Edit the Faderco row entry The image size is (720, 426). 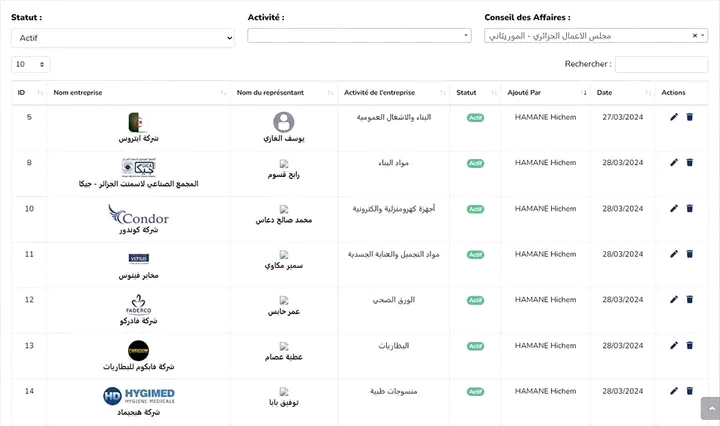pyautogui.click(x=674, y=299)
